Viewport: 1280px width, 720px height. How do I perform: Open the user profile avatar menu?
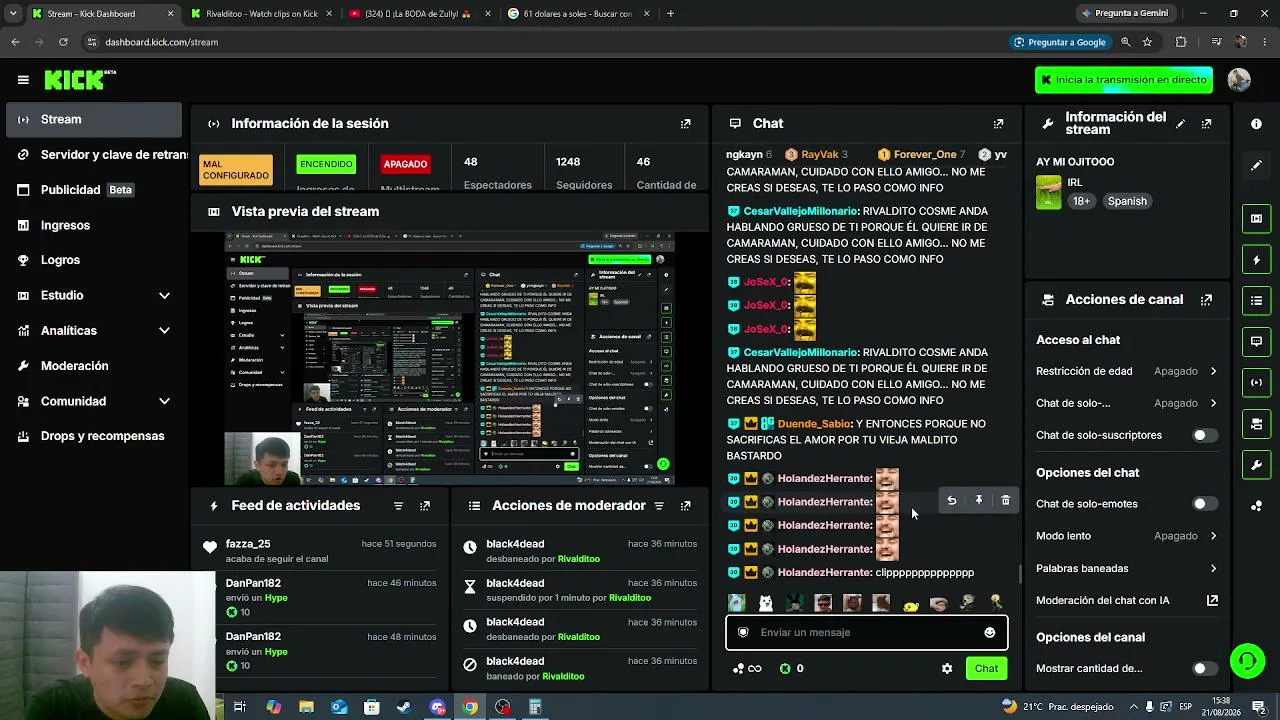pyautogui.click(x=1239, y=80)
